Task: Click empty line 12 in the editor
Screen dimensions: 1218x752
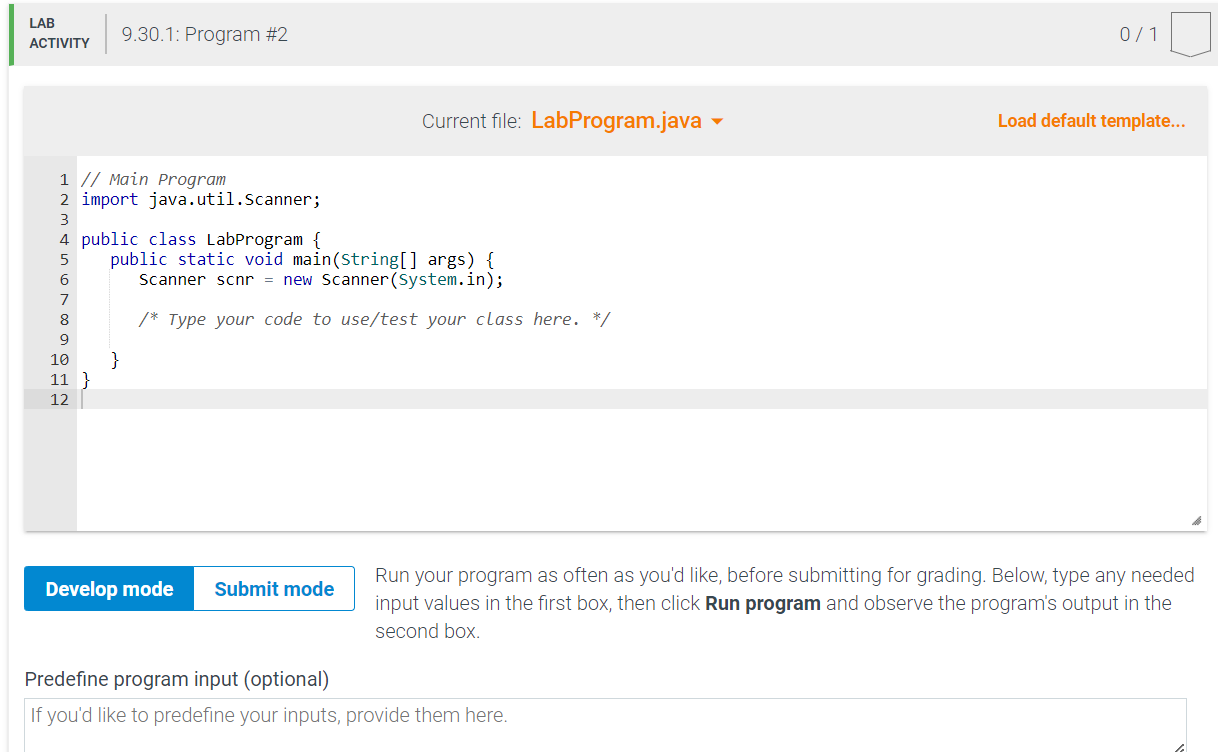Action: click(200, 399)
